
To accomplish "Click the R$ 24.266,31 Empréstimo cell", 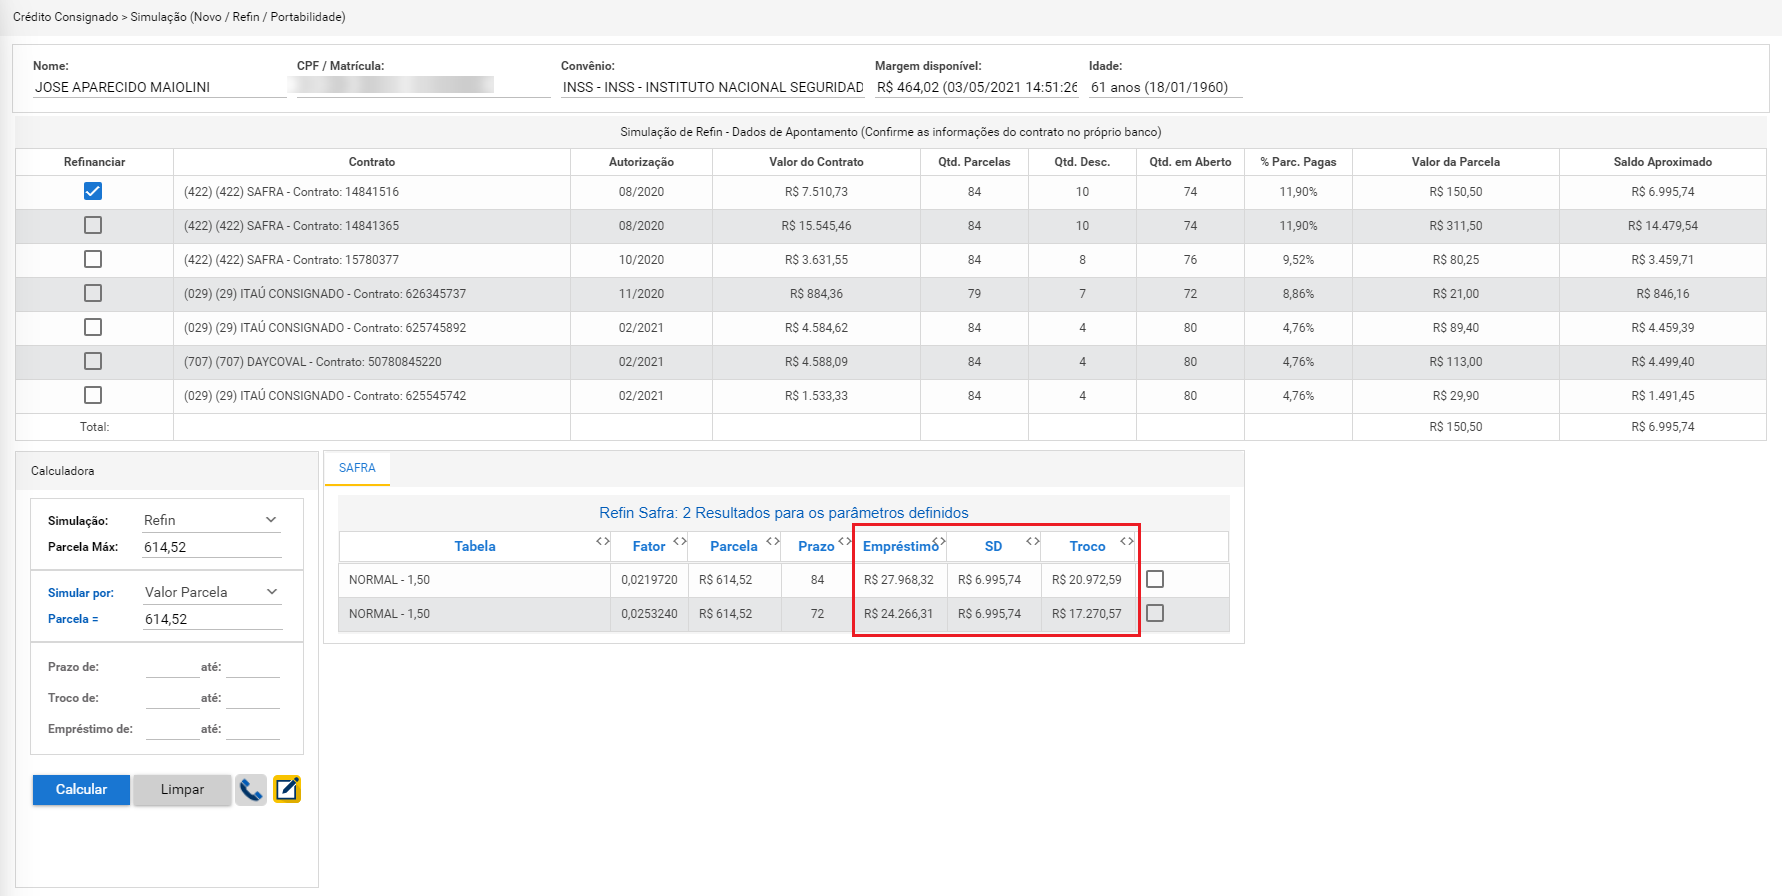I will pyautogui.click(x=899, y=614).
